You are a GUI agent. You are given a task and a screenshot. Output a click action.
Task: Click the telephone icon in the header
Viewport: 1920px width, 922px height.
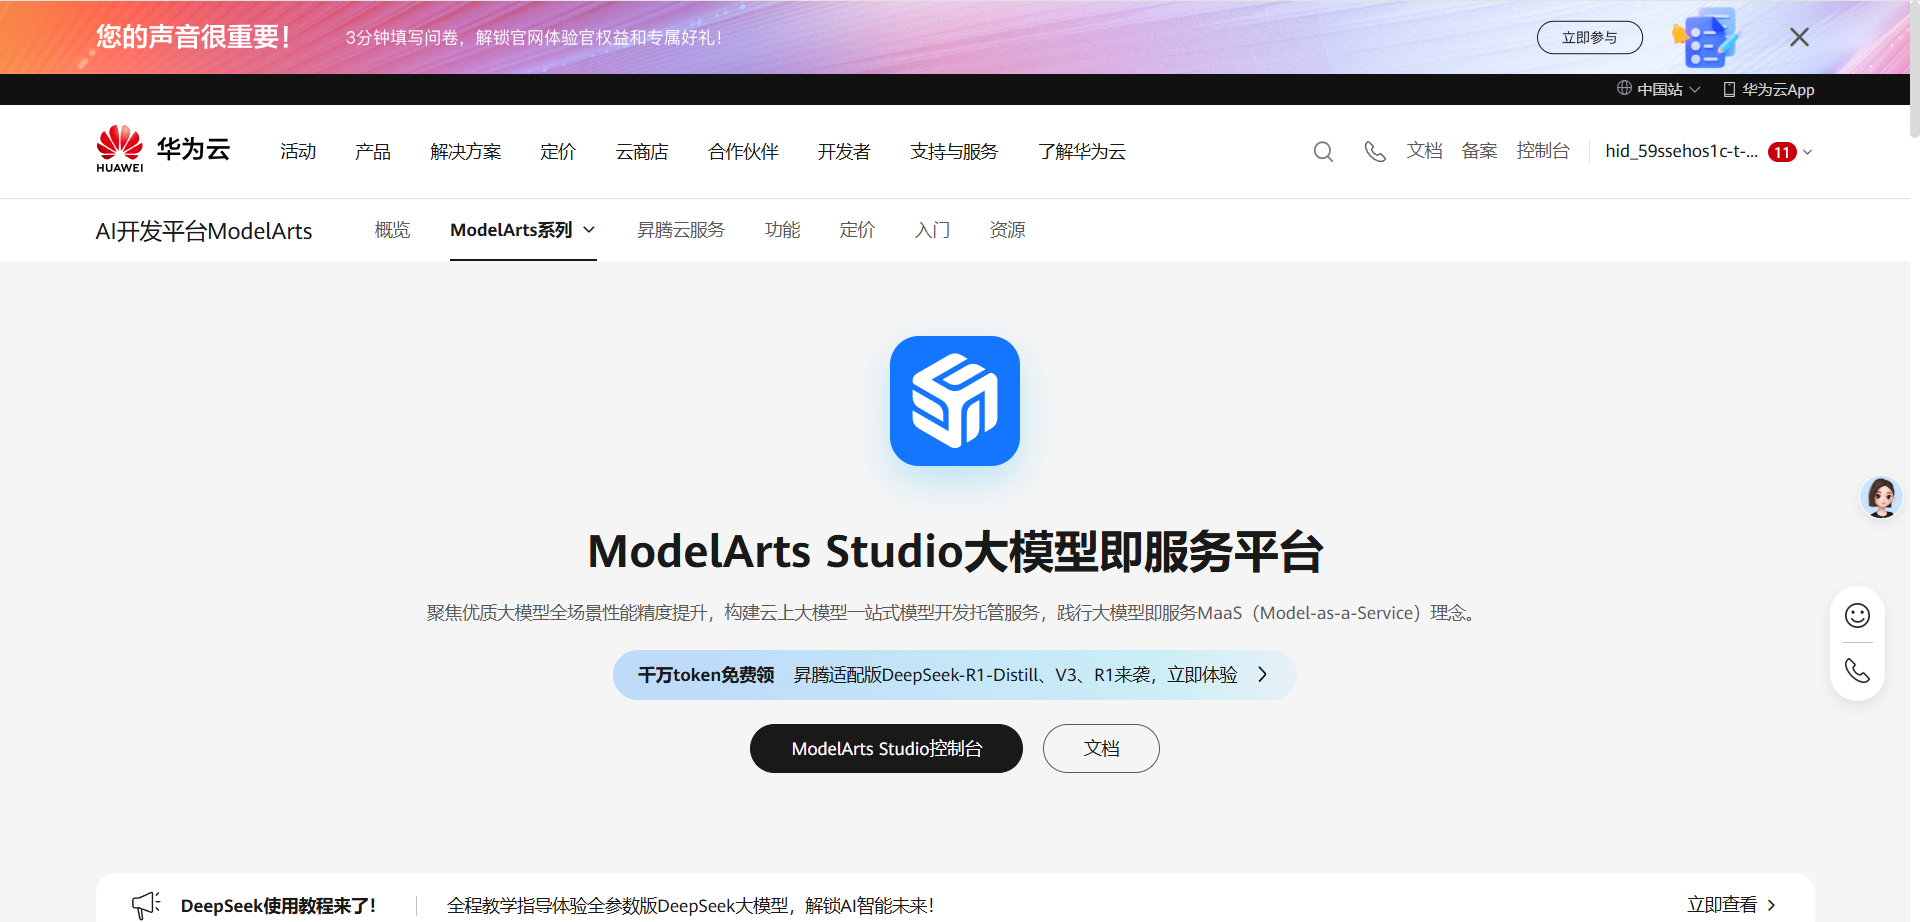[x=1375, y=151]
